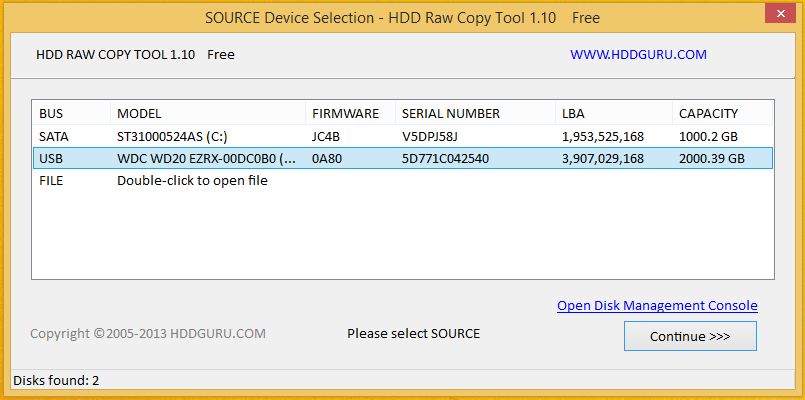This screenshot has width=805, height=400.
Task: Click firmware value JC4B
Action: (x=326, y=137)
